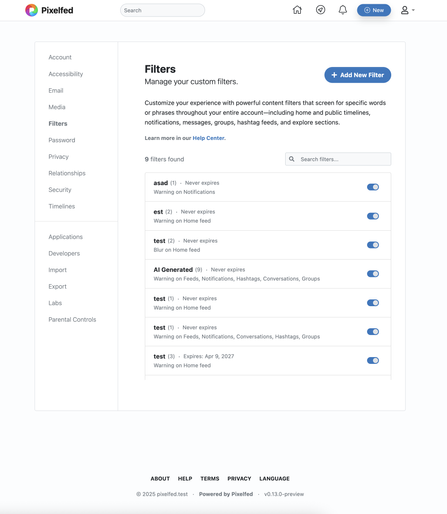Click the v0.13.0-preview version text

click(x=284, y=494)
